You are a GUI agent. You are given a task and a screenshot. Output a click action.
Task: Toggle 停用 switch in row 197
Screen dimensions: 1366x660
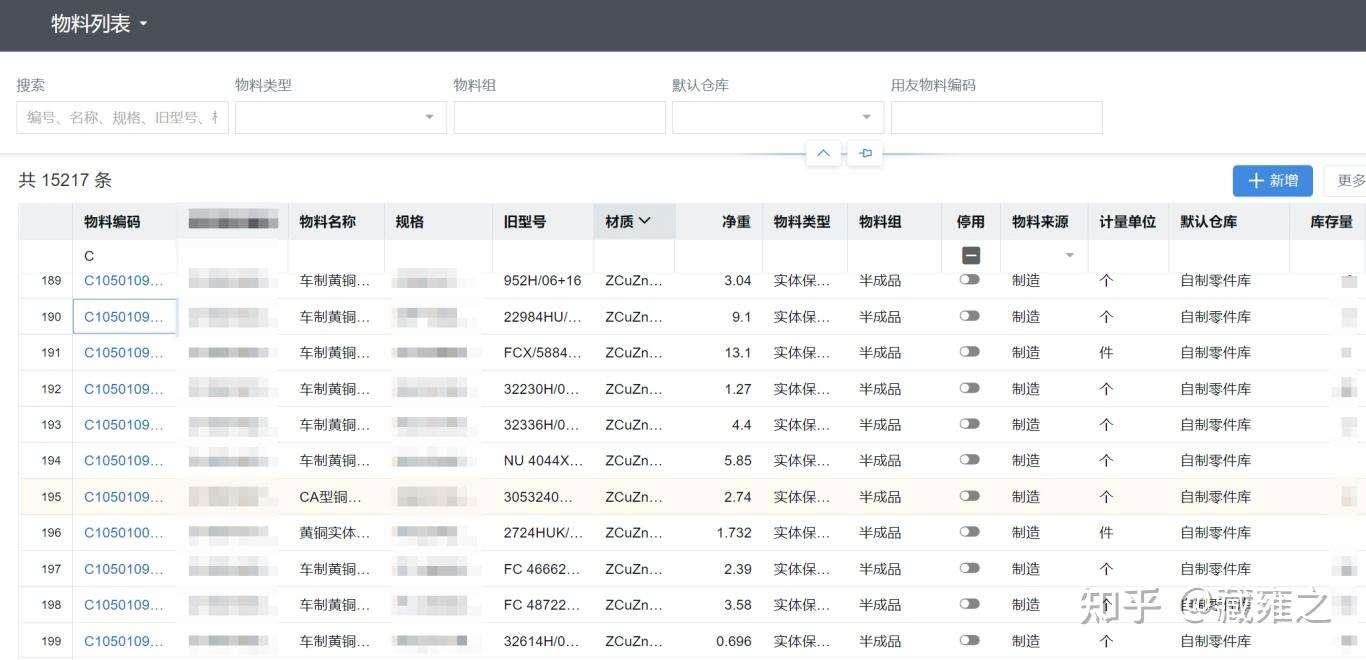969,568
